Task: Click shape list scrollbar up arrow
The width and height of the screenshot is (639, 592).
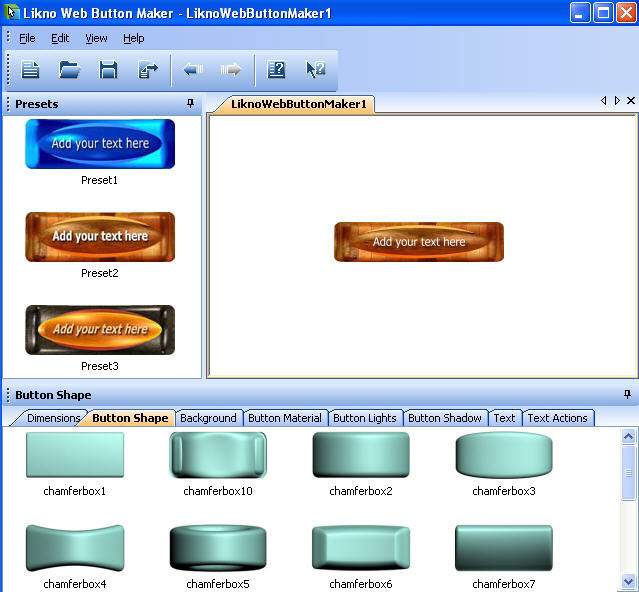Action: tap(628, 436)
